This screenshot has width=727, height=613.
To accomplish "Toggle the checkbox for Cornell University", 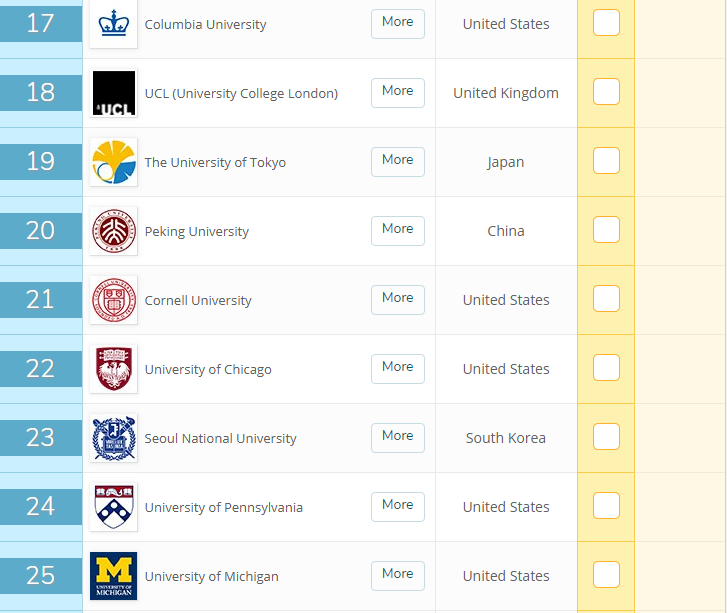I will [x=606, y=299].
